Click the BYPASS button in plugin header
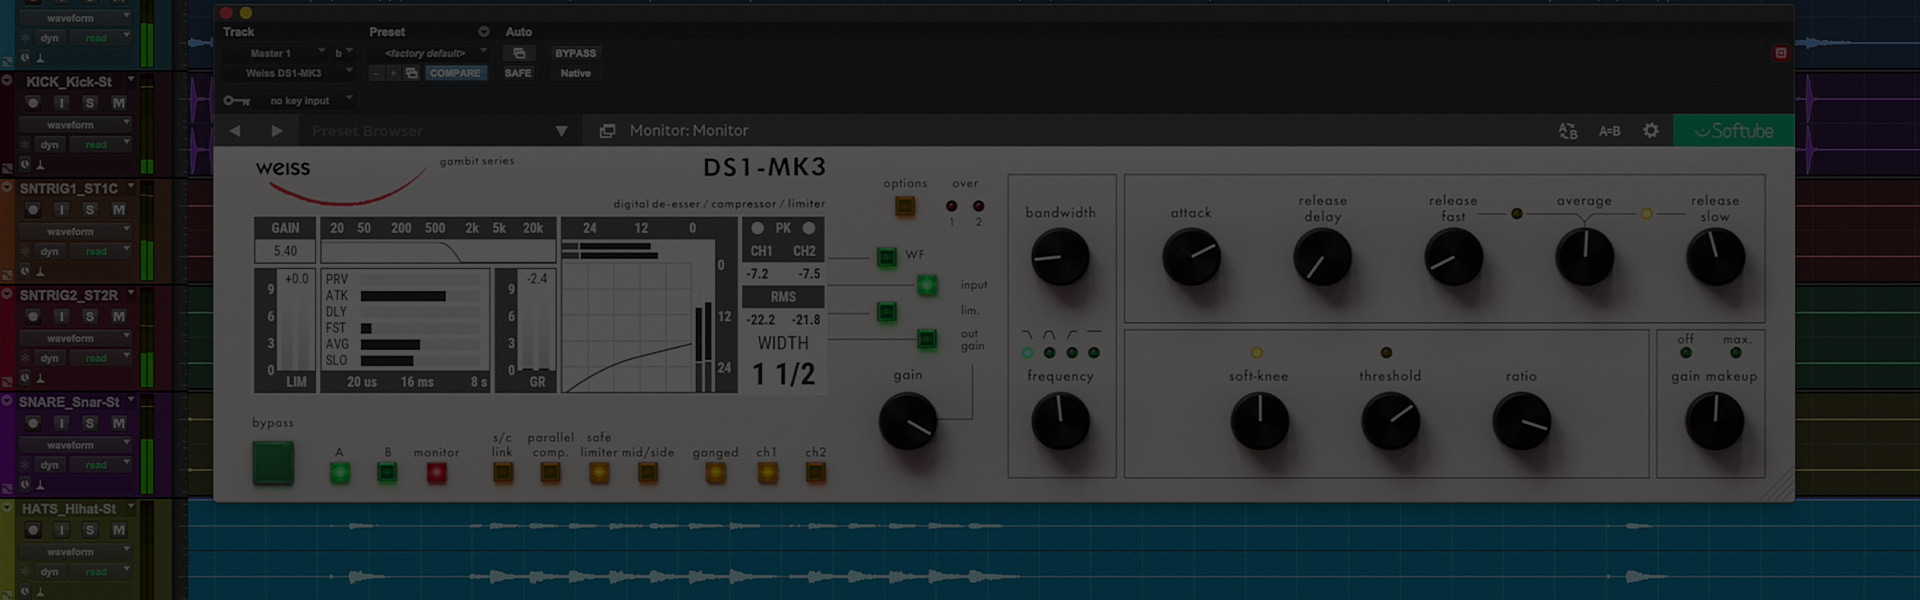This screenshot has width=1920, height=600. (575, 53)
